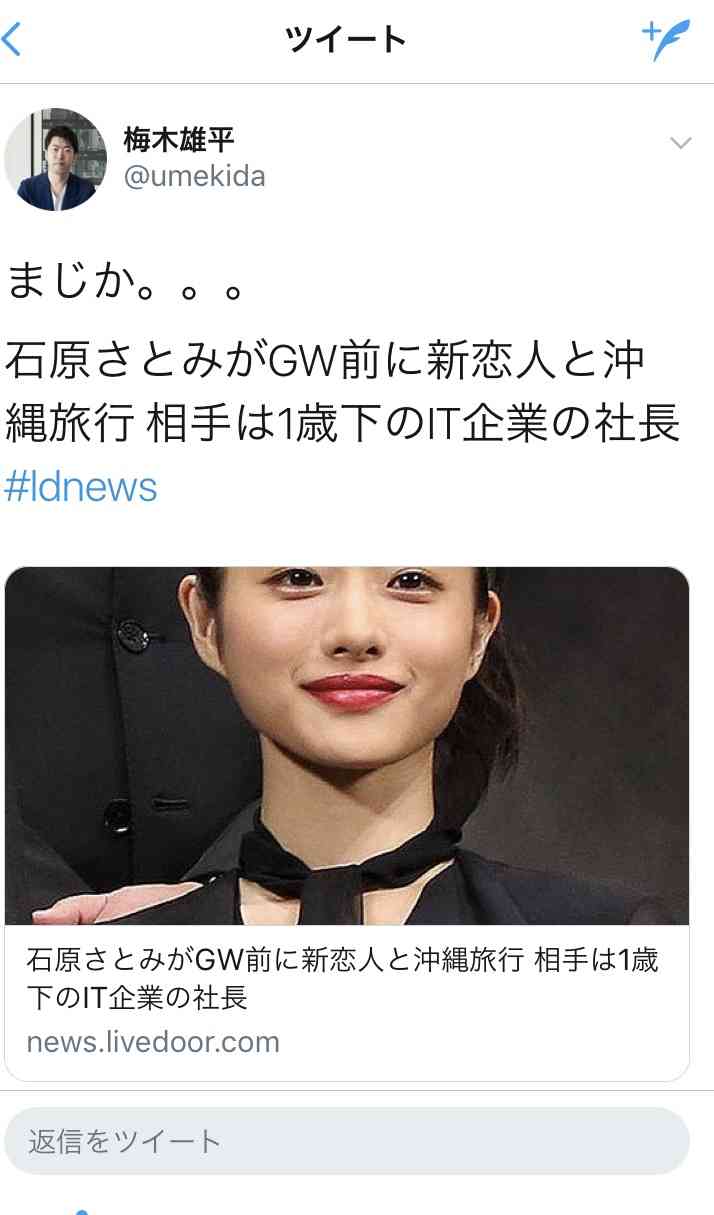Expand tweet options chevron beside 梅木雄平
714x1215 pixels.
[681, 143]
